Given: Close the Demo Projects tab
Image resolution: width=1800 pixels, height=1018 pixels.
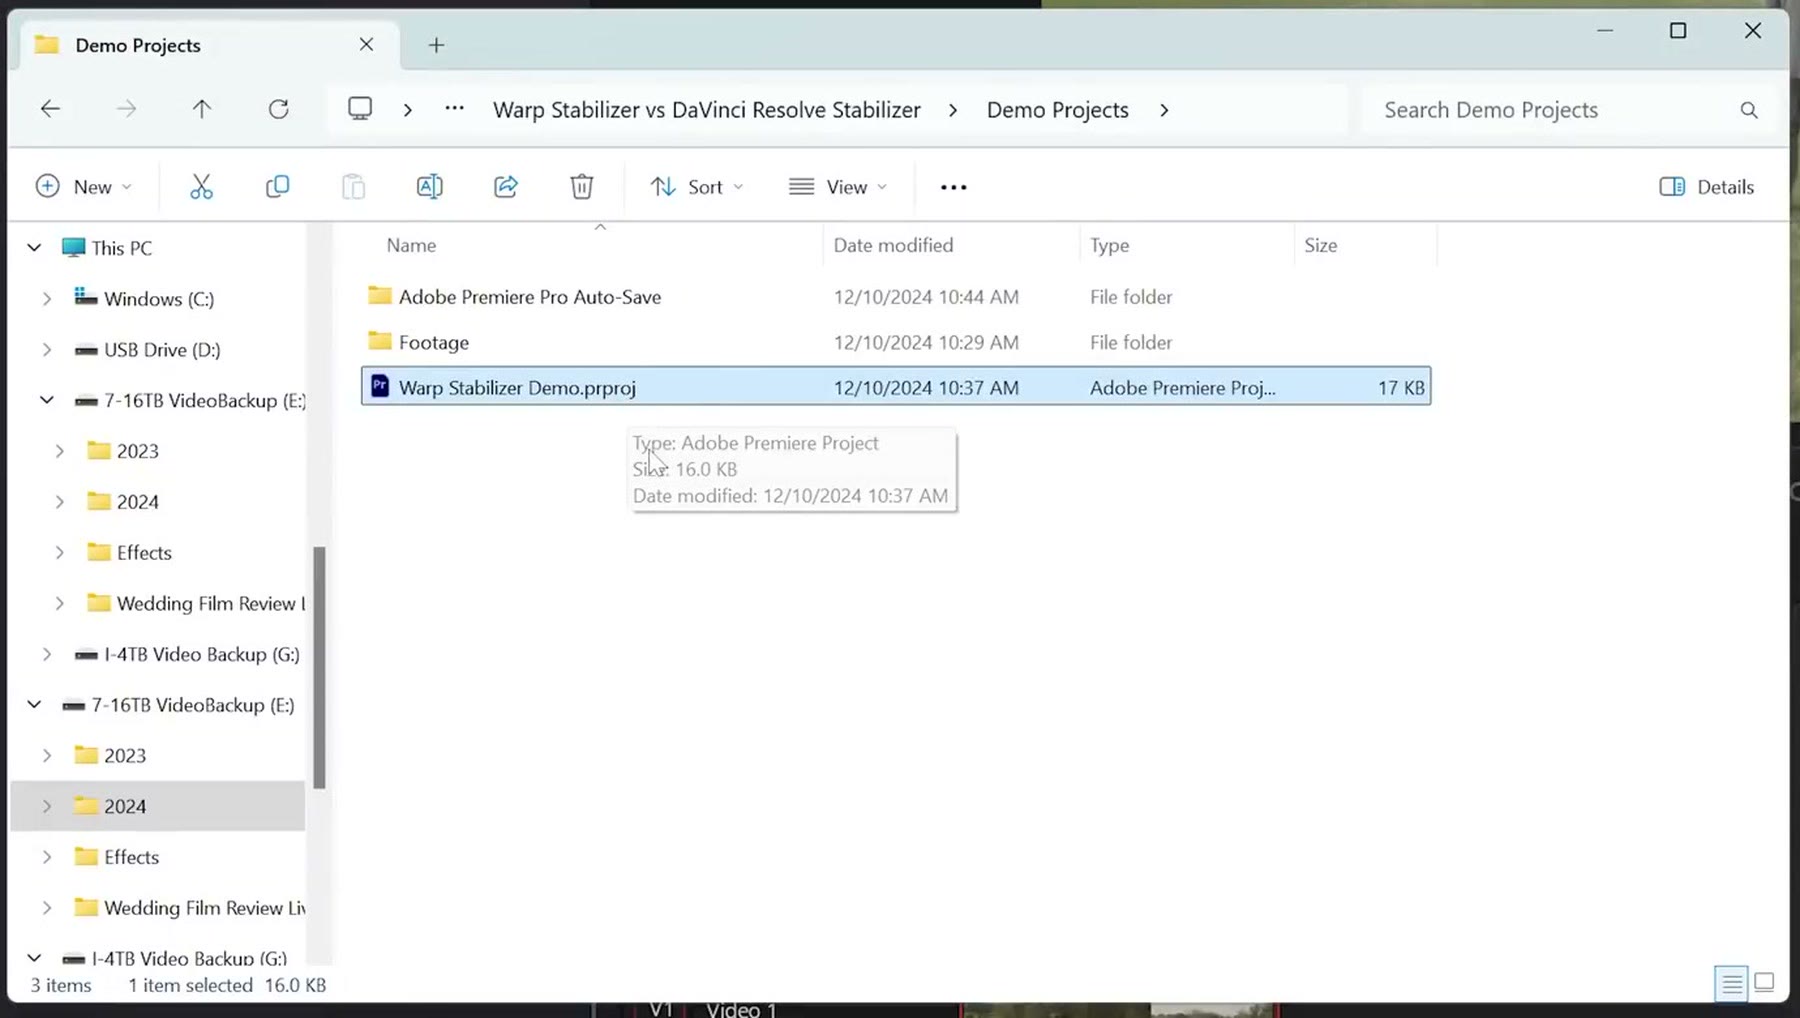Looking at the screenshot, I should pos(366,45).
